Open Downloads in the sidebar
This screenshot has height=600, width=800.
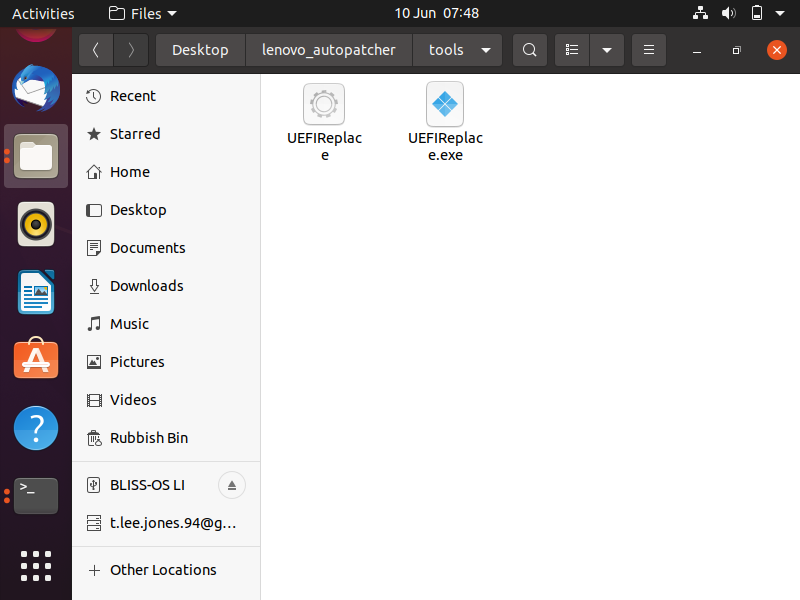tap(166, 286)
